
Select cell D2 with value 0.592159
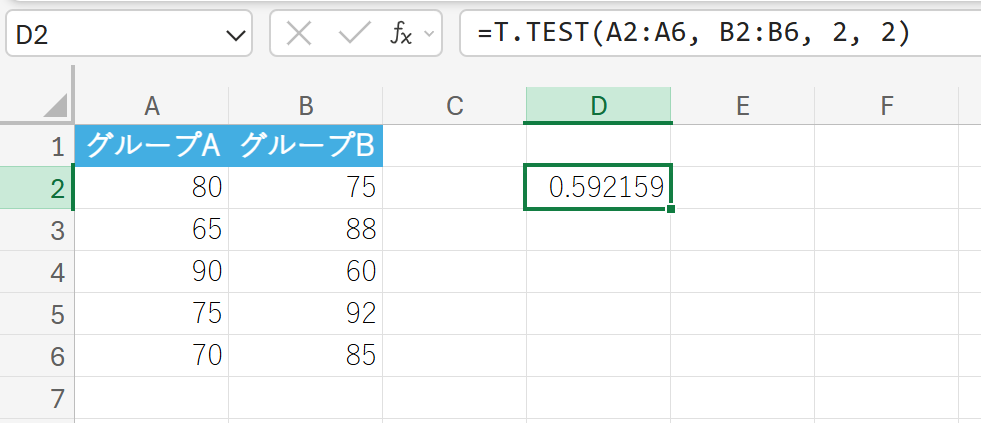(x=598, y=187)
